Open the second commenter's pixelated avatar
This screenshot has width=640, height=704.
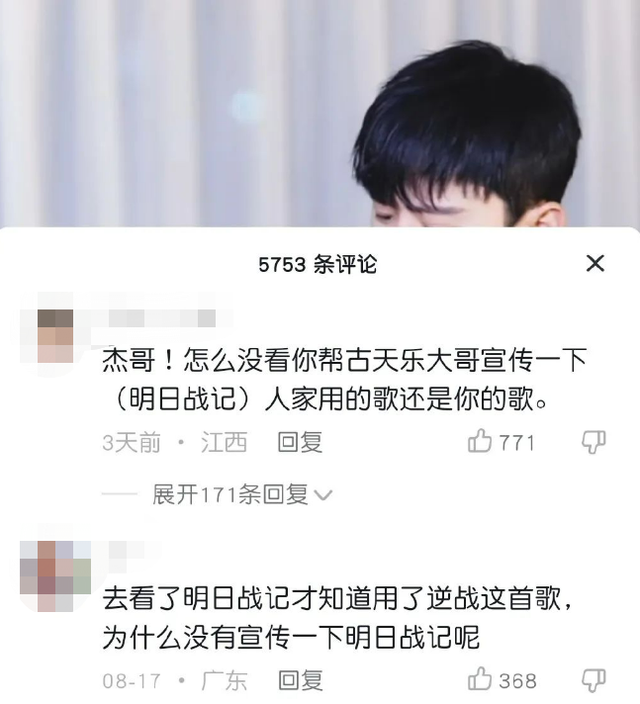coord(55,576)
